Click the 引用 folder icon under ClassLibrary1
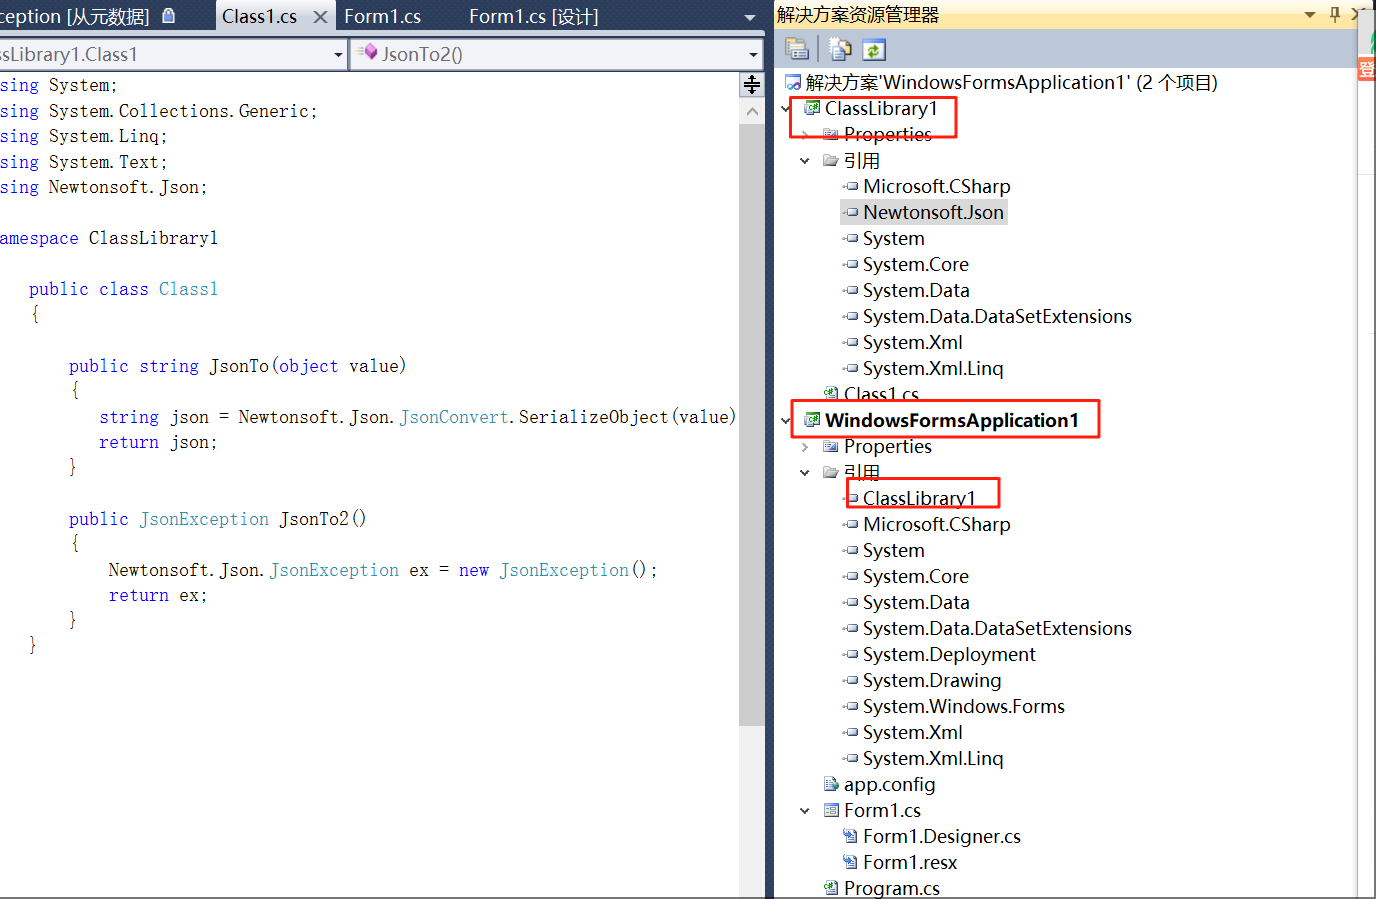1376x899 pixels. 831,160
